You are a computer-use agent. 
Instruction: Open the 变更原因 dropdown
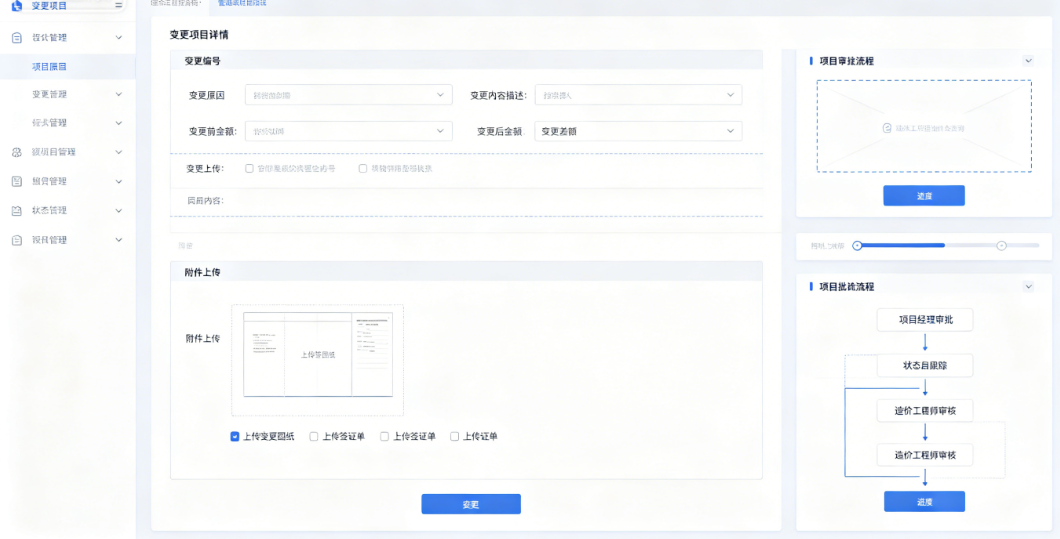[349, 95]
